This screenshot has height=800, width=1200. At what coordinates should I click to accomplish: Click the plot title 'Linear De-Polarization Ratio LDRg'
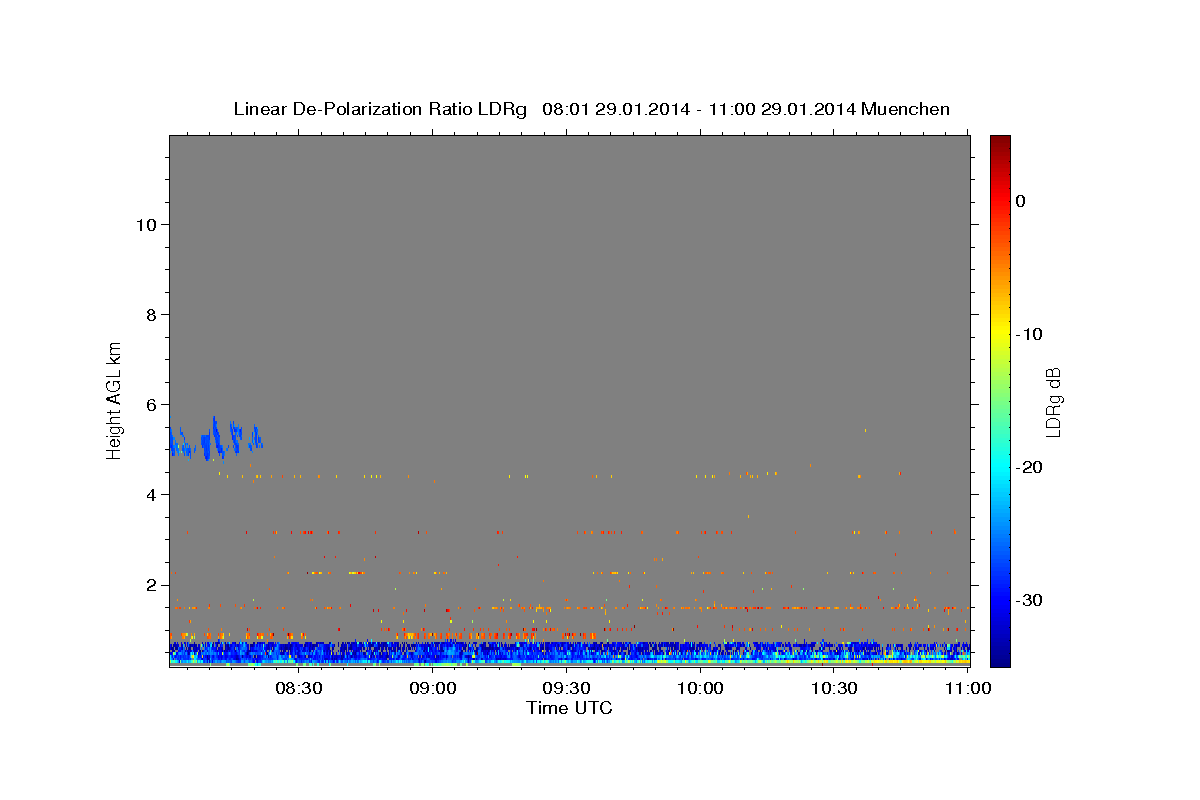point(379,109)
